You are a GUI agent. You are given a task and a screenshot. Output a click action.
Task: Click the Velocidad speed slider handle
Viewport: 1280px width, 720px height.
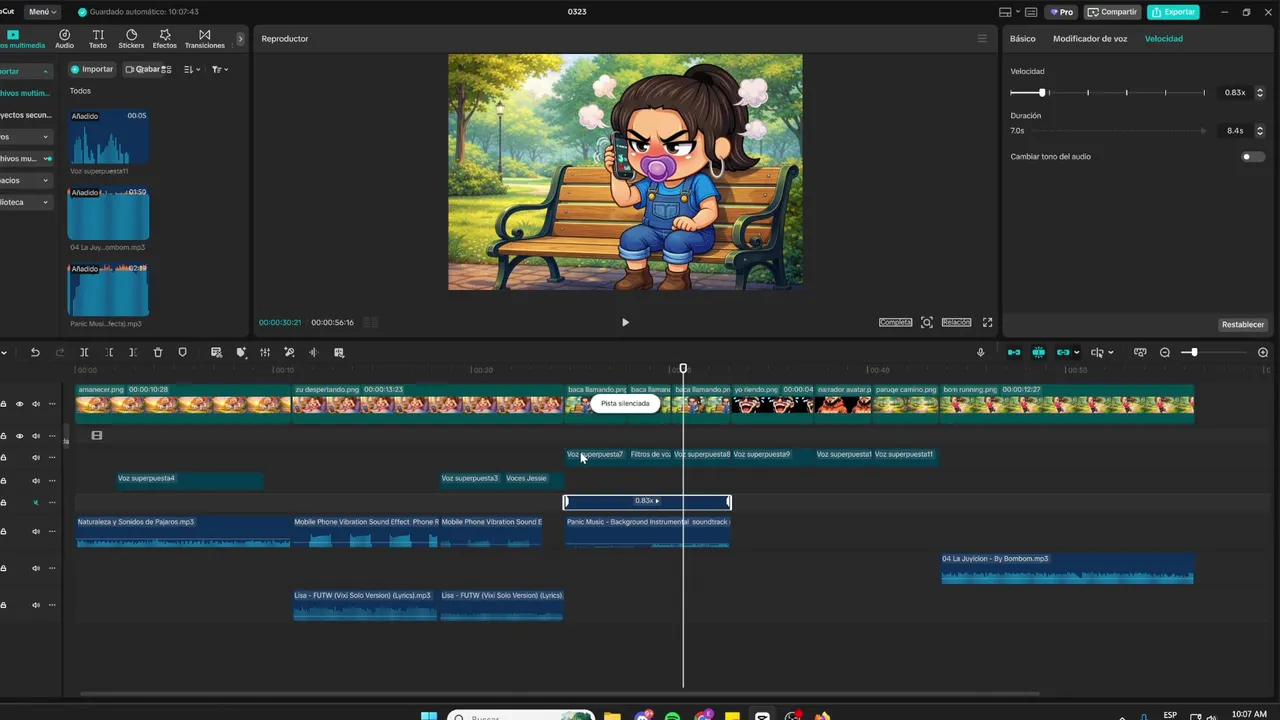point(1042,93)
